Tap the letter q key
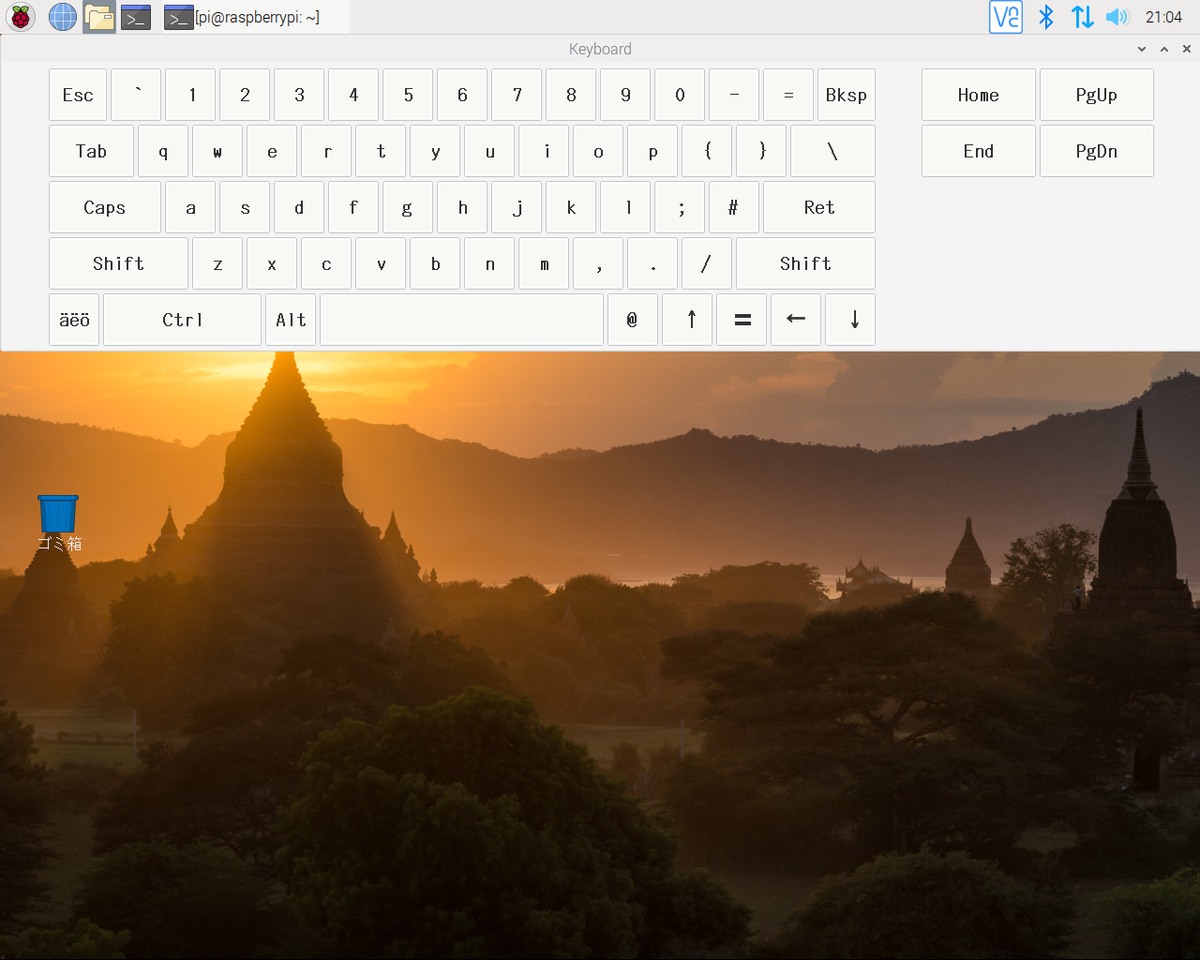The height and width of the screenshot is (960, 1200). [163, 151]
